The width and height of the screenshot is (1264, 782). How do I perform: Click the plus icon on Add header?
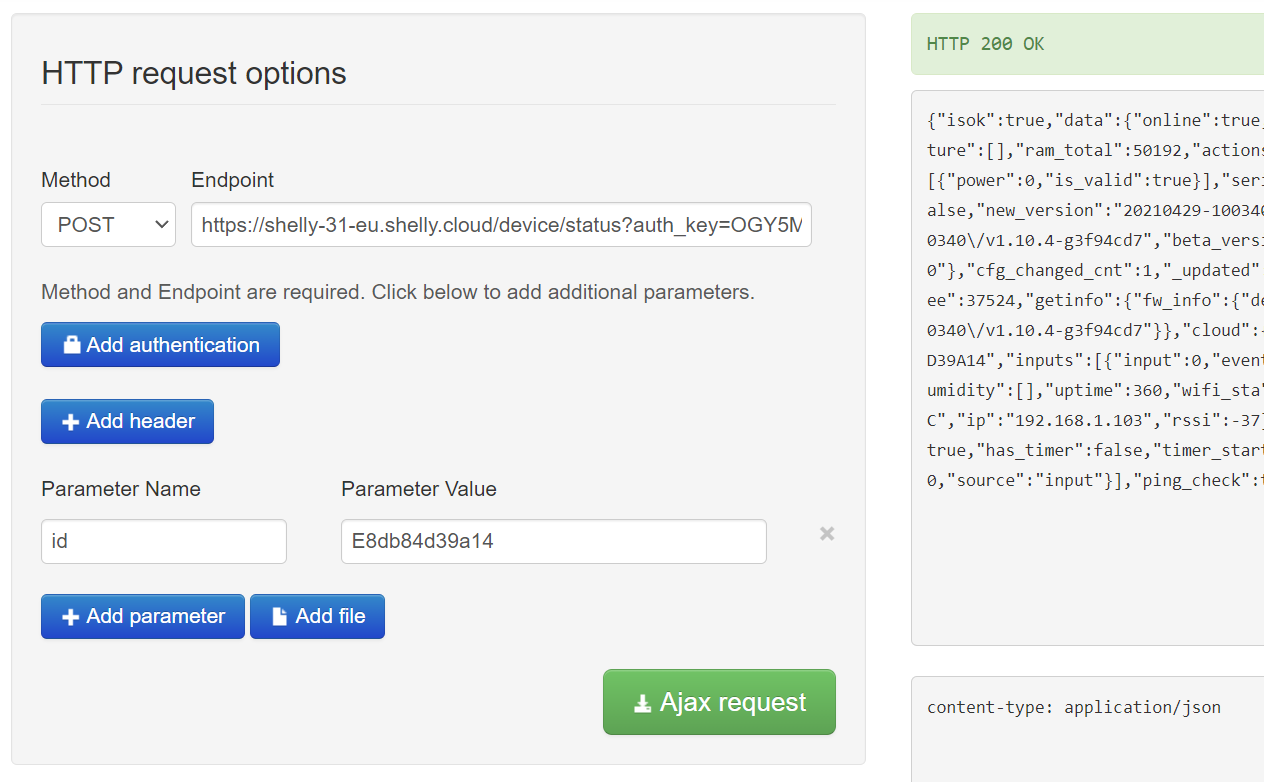coord(71,422)
